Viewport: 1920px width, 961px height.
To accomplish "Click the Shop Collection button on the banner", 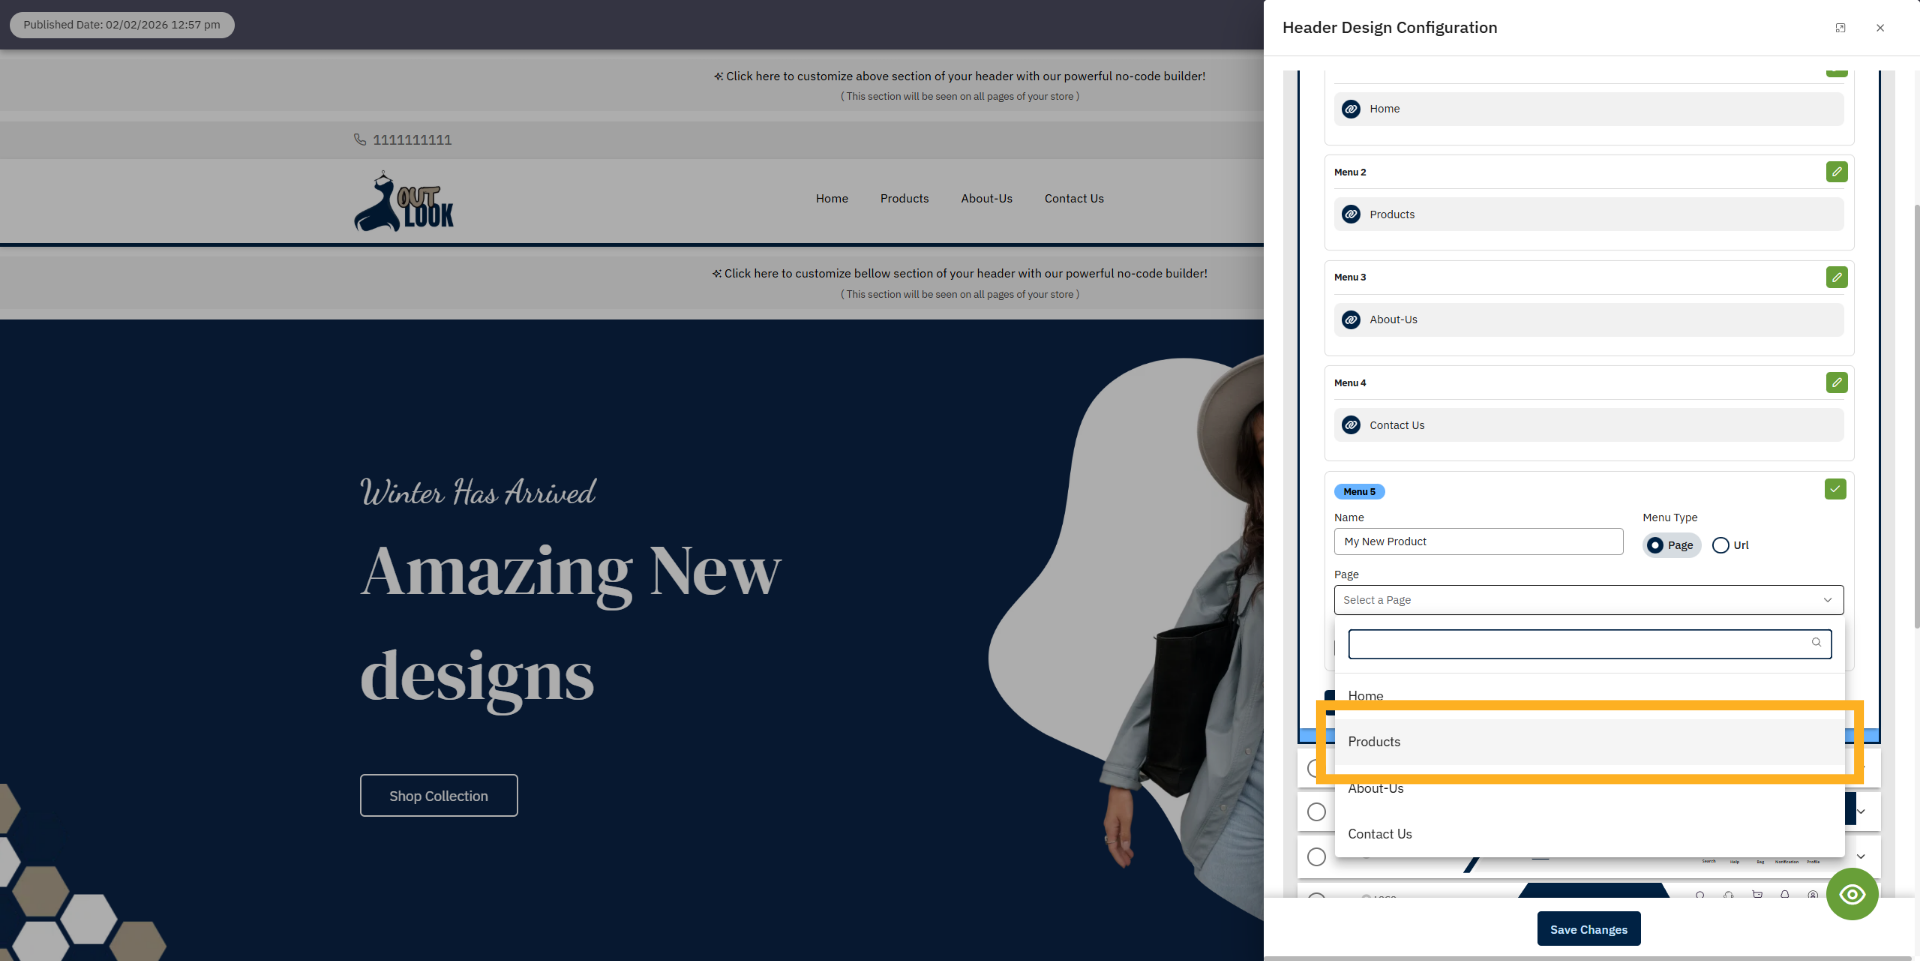I will pos(438,795).
